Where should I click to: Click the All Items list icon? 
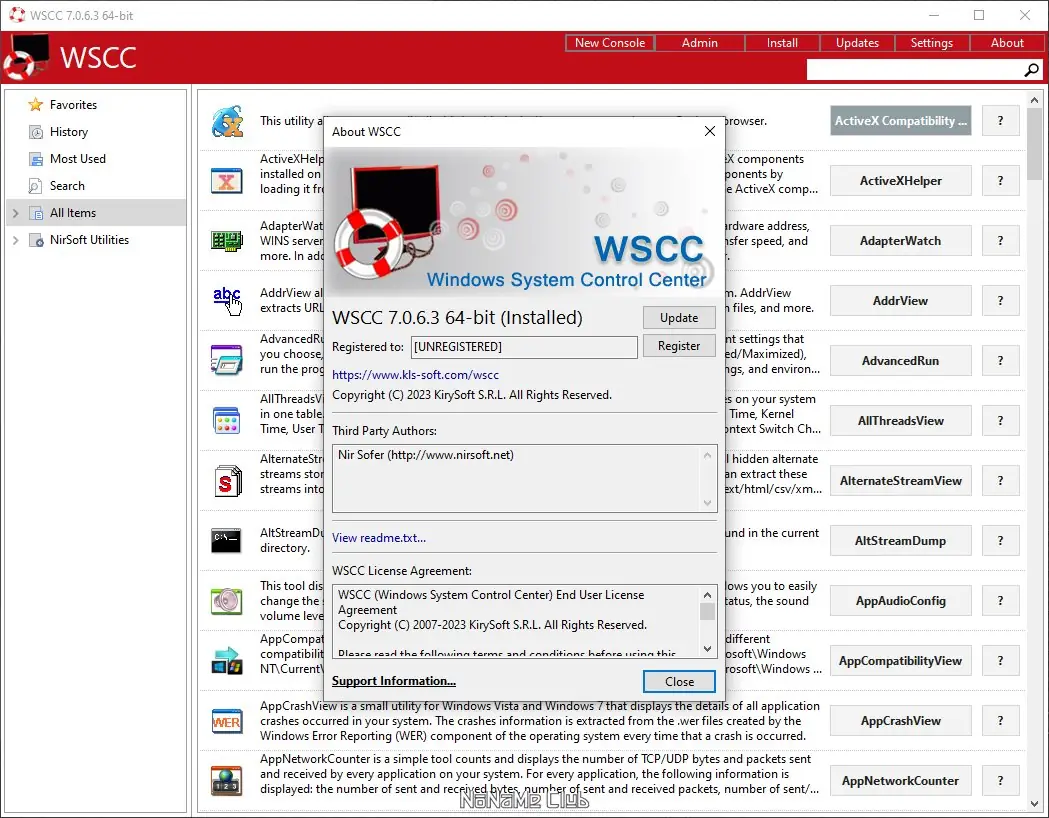click(35, 213)
